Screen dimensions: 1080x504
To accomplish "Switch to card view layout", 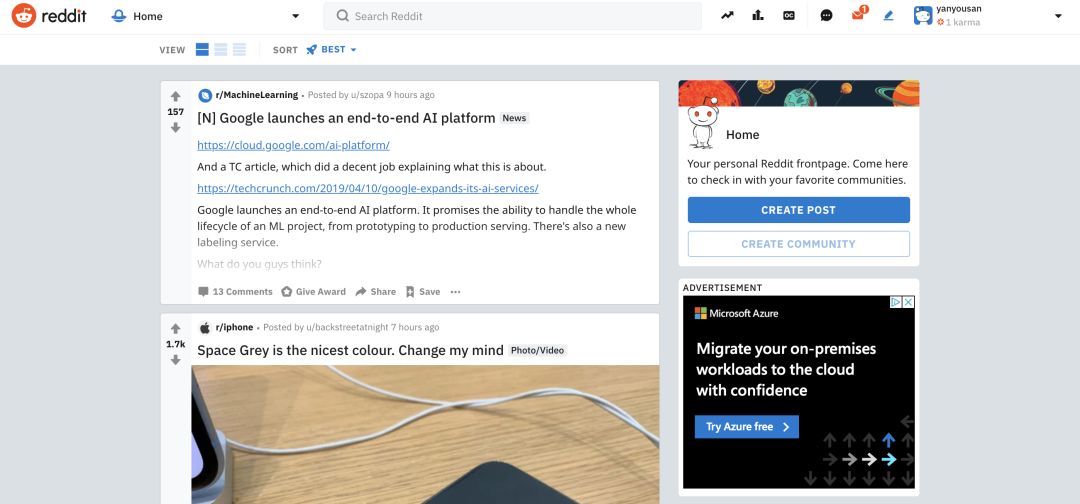I will pyautogui.click(x=202, y=50).
